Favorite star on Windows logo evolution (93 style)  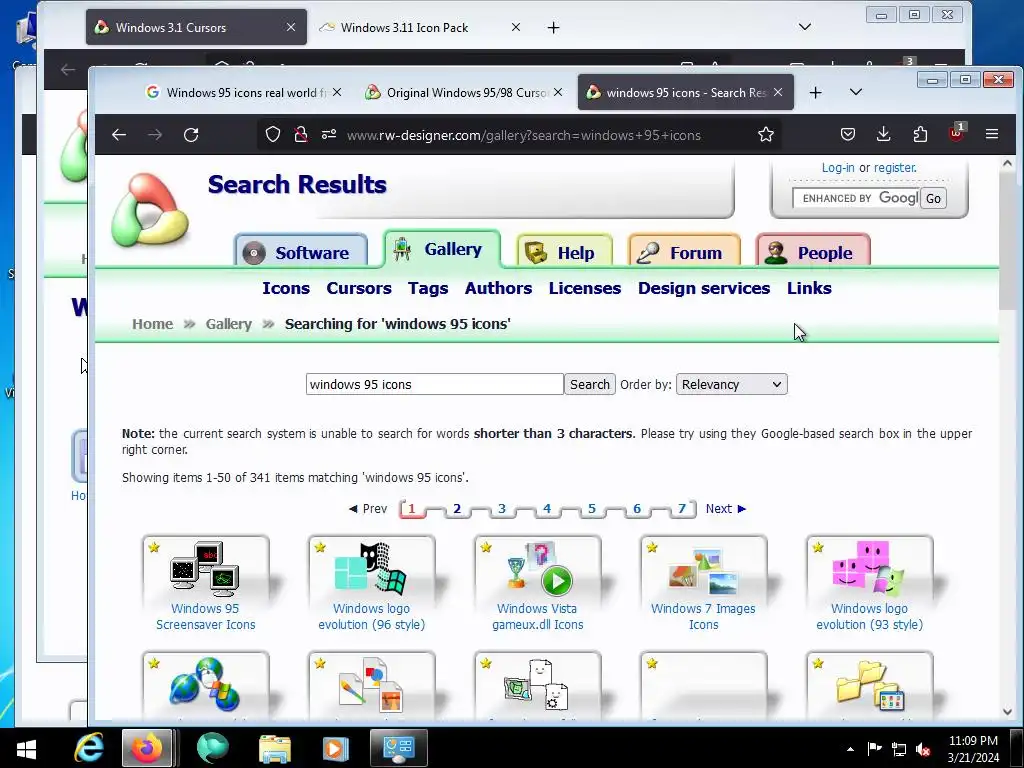tap(818, 547)
